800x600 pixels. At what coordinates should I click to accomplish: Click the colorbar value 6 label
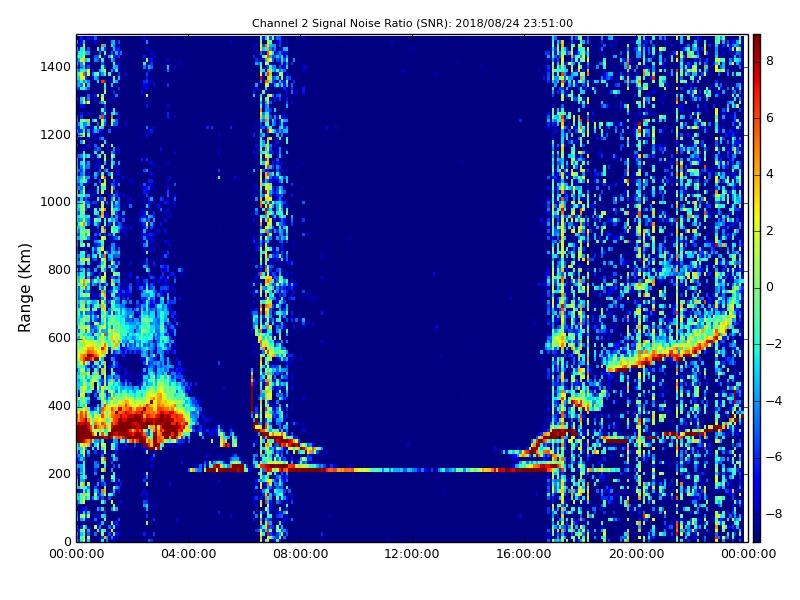click(770, 118)
